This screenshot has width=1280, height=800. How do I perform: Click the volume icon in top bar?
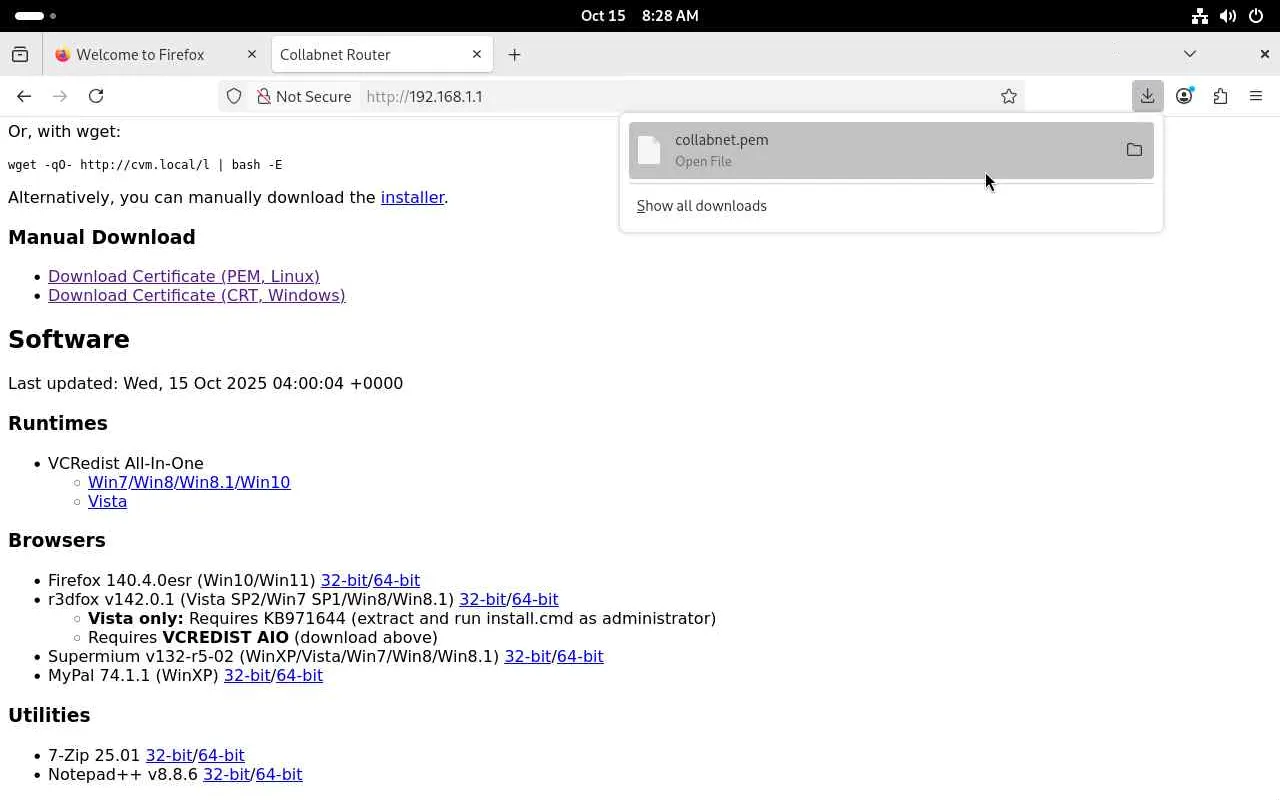coord(1228,16)
